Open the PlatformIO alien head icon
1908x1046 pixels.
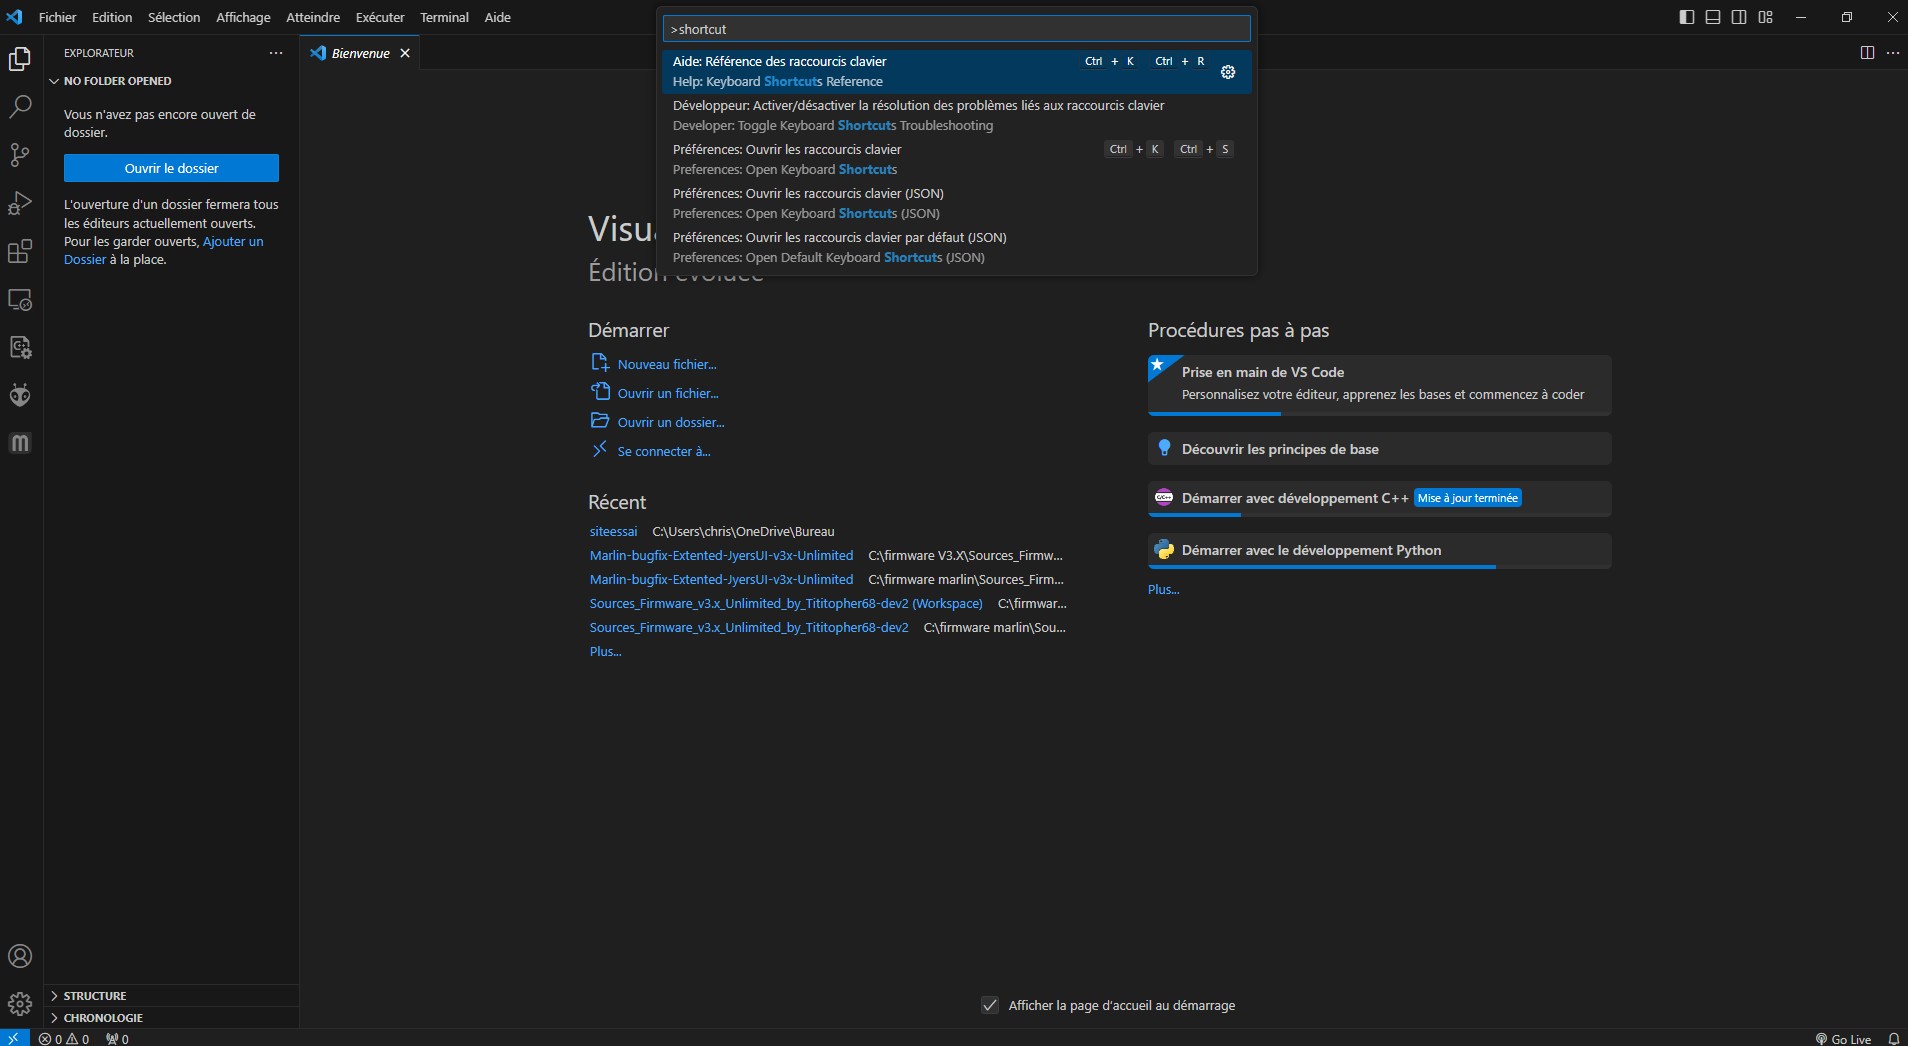click(20, 395)
